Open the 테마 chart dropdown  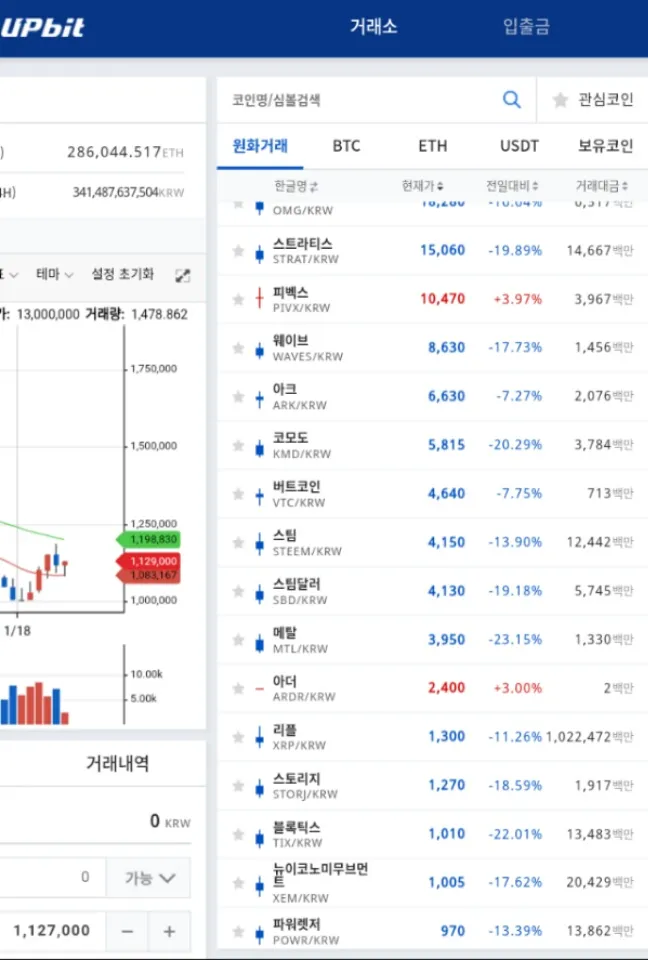click(55, 274)
